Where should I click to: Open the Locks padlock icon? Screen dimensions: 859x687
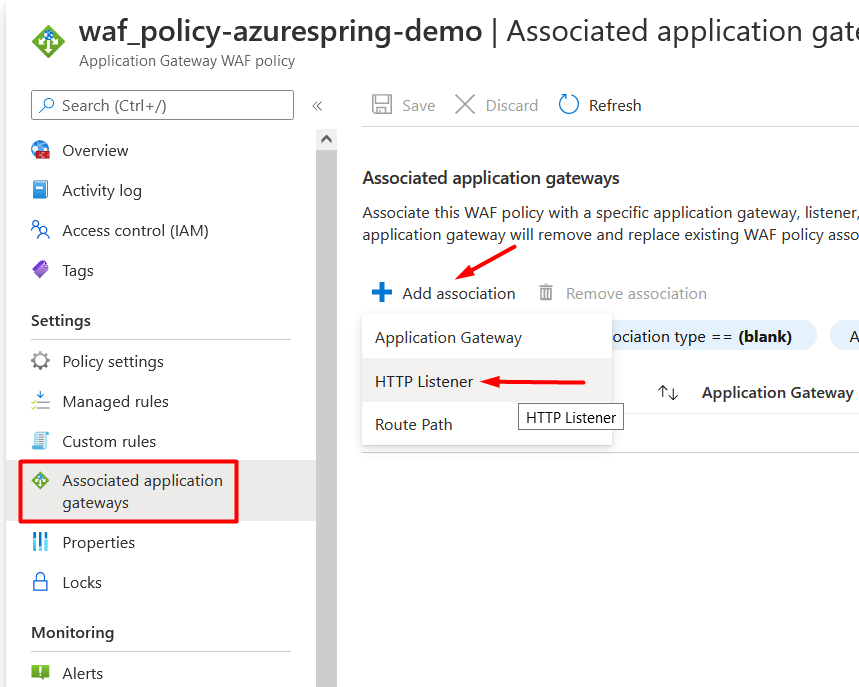(x=41, y=582)
